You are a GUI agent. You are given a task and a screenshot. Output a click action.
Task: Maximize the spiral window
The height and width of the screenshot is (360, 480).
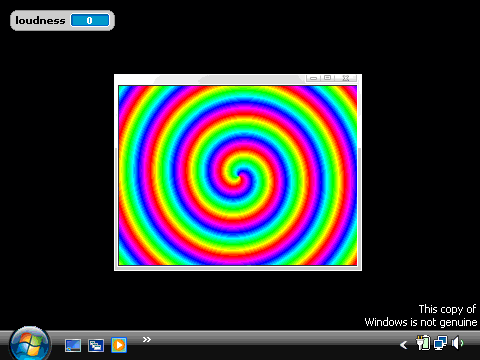(x=328, y=78)
